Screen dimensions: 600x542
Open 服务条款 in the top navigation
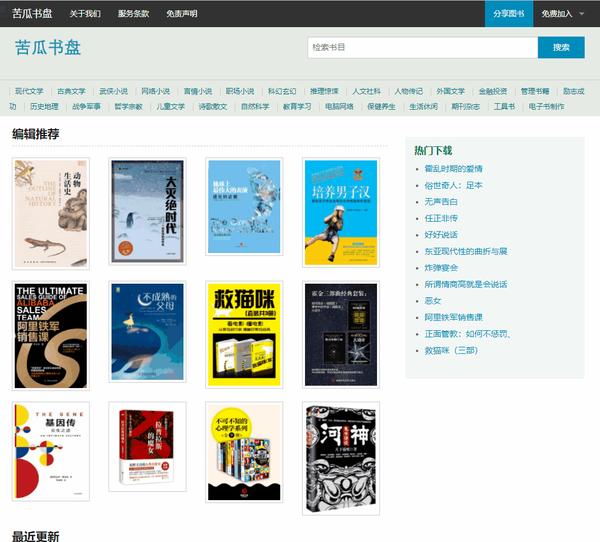133,14
